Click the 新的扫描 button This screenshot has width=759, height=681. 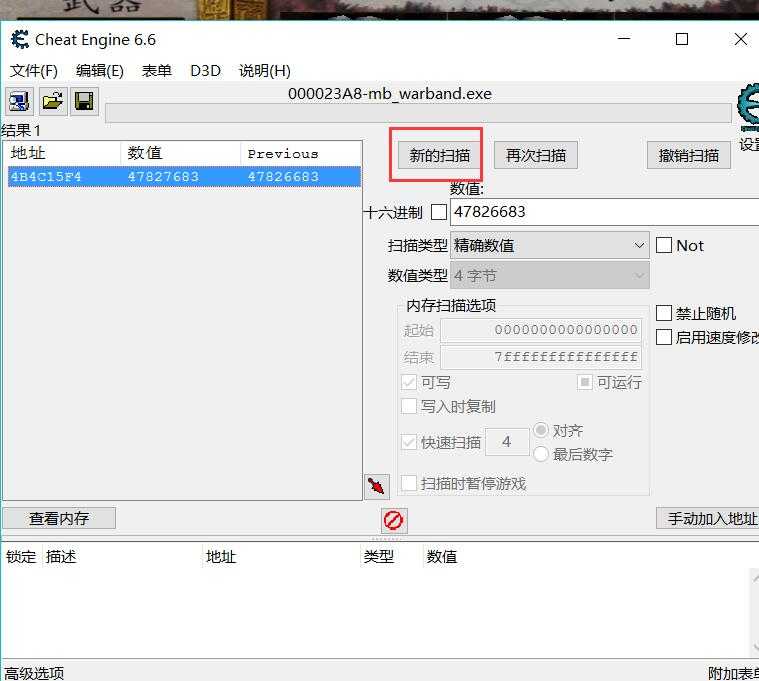[x=440, y=155]
